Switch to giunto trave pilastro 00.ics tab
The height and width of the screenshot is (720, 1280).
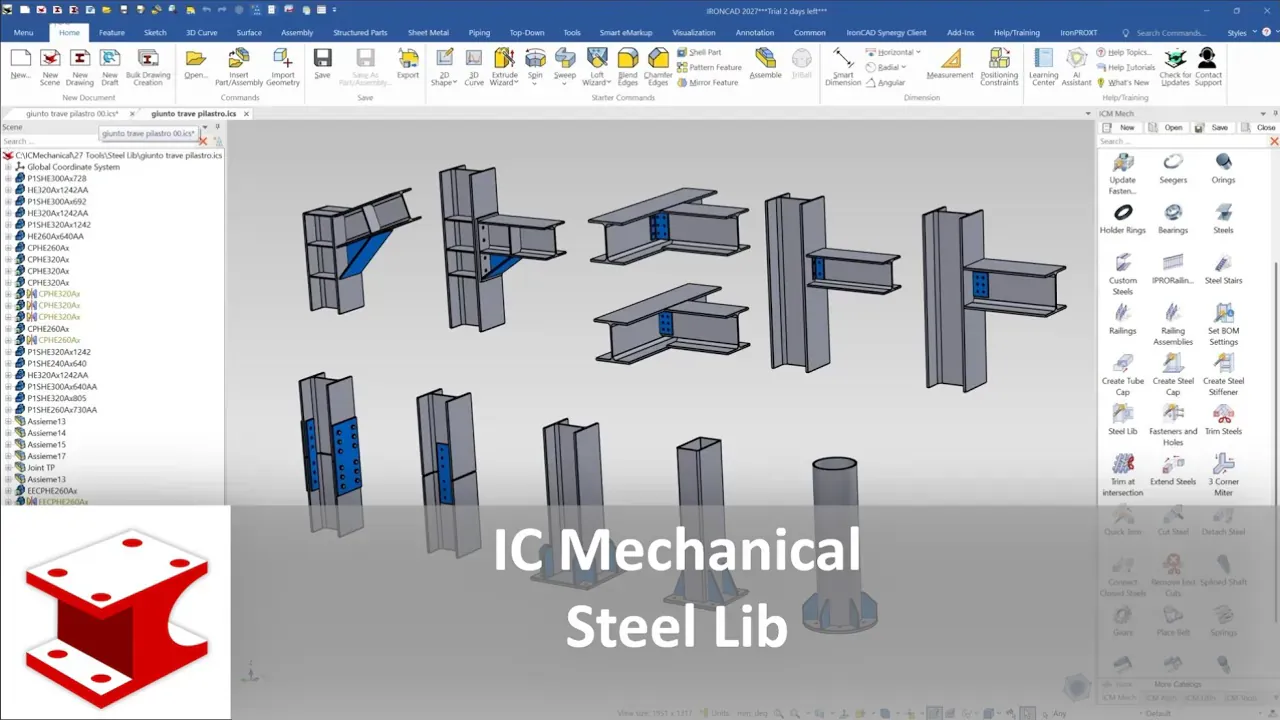[72, 114]
